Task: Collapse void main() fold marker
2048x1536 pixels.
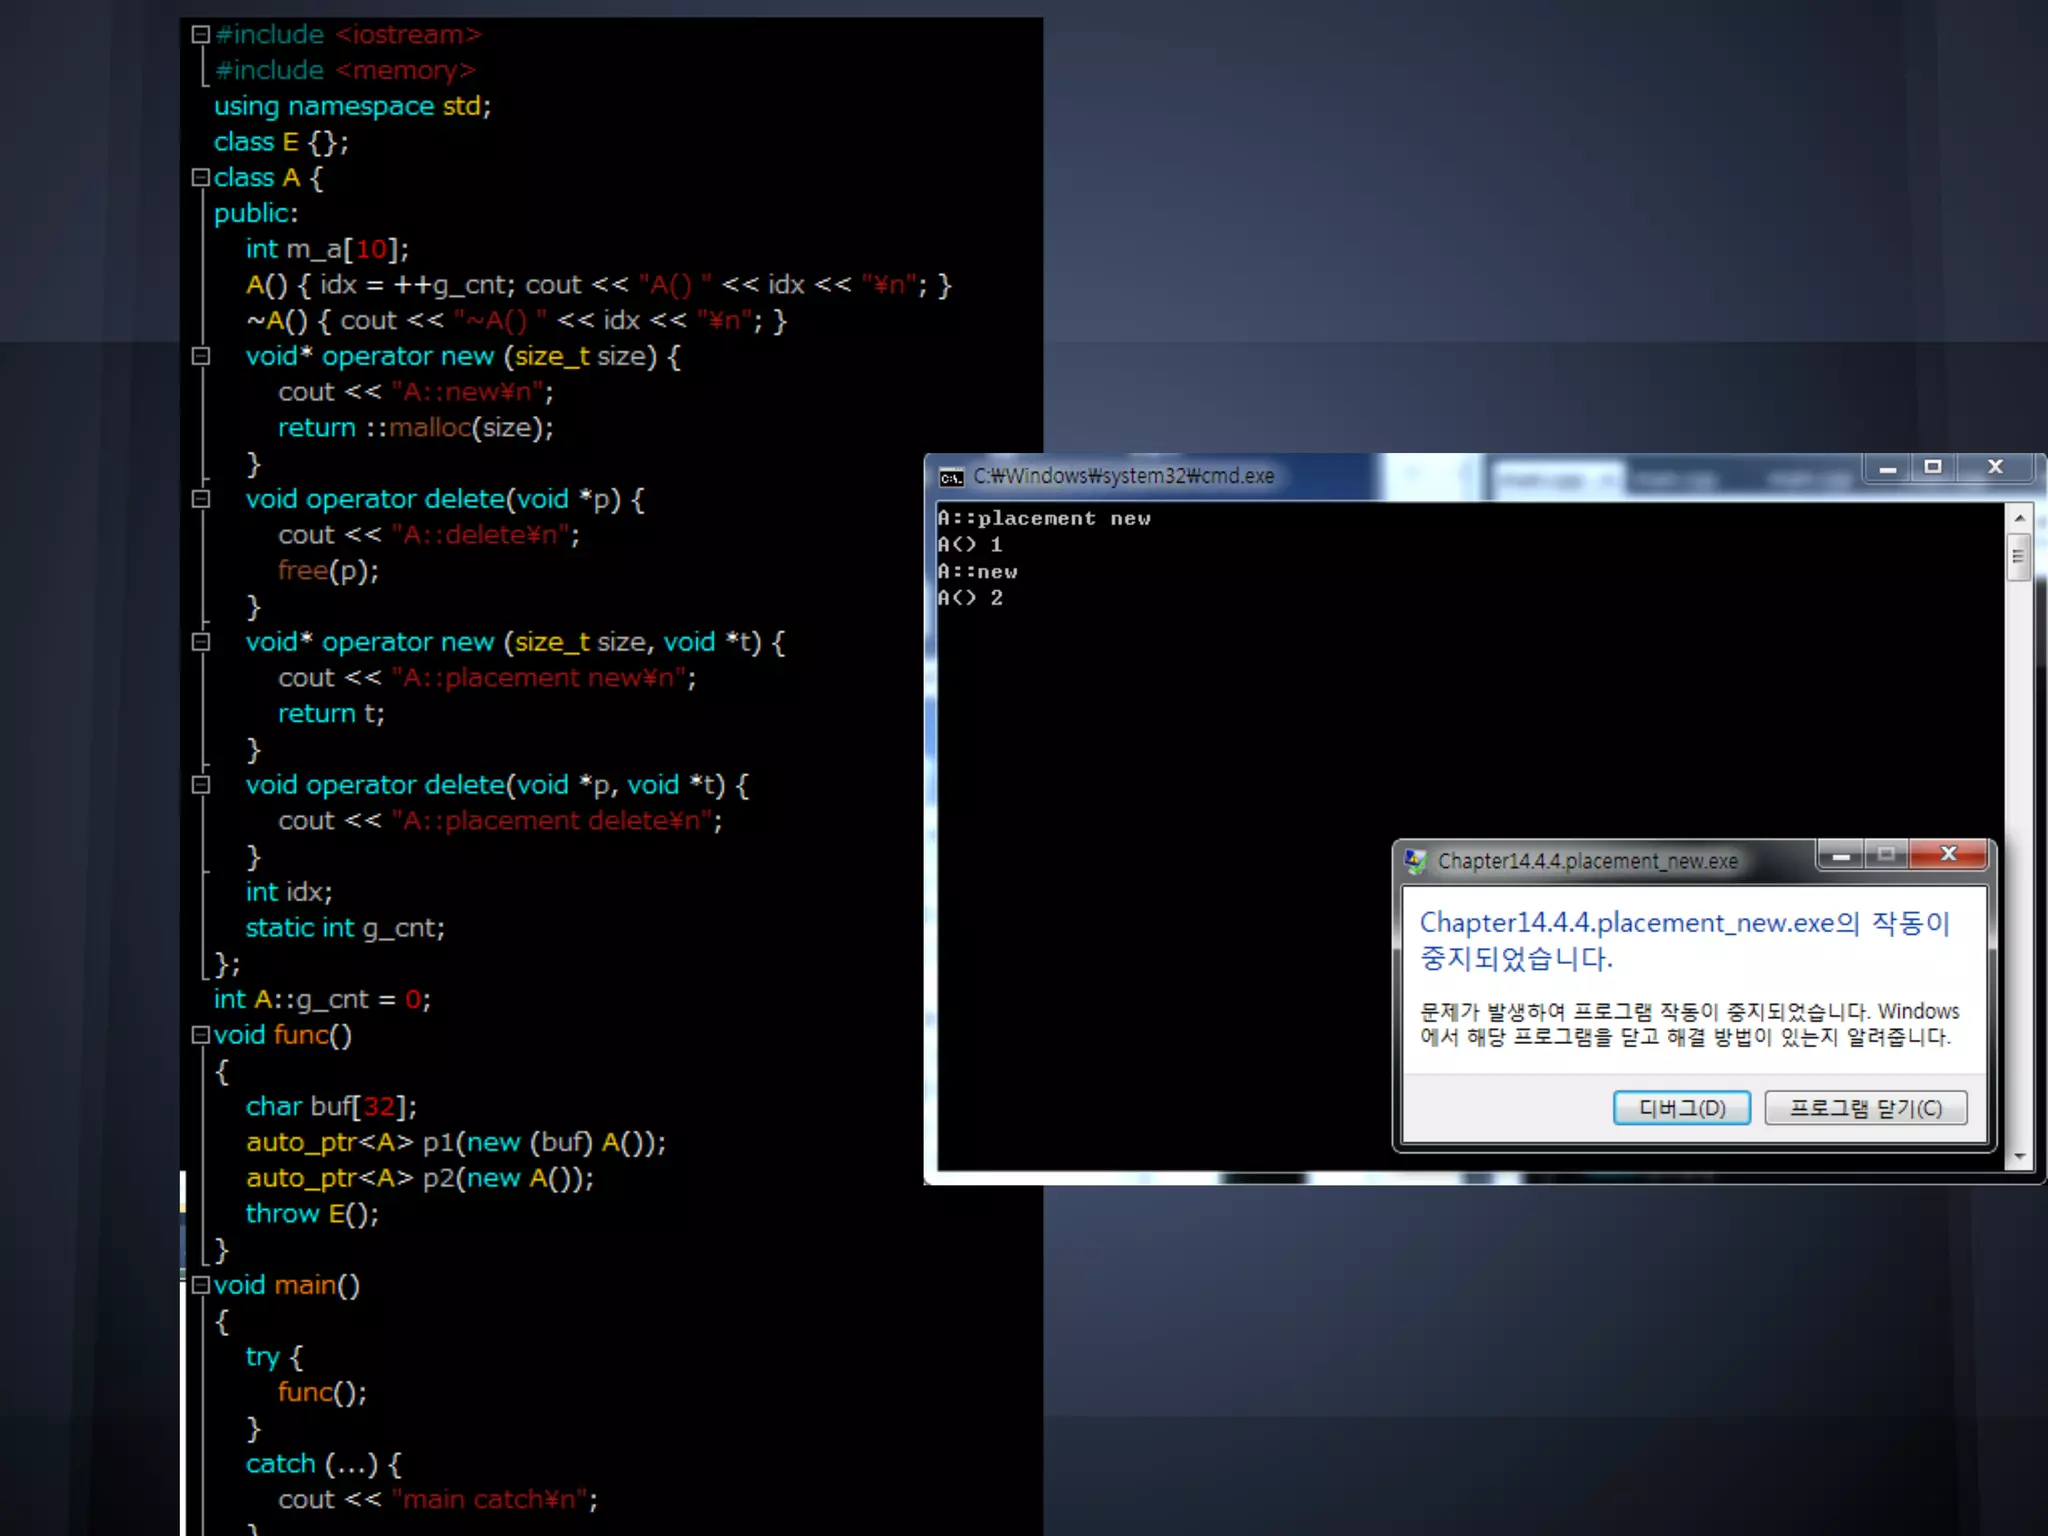Action: click(200, 1285)
